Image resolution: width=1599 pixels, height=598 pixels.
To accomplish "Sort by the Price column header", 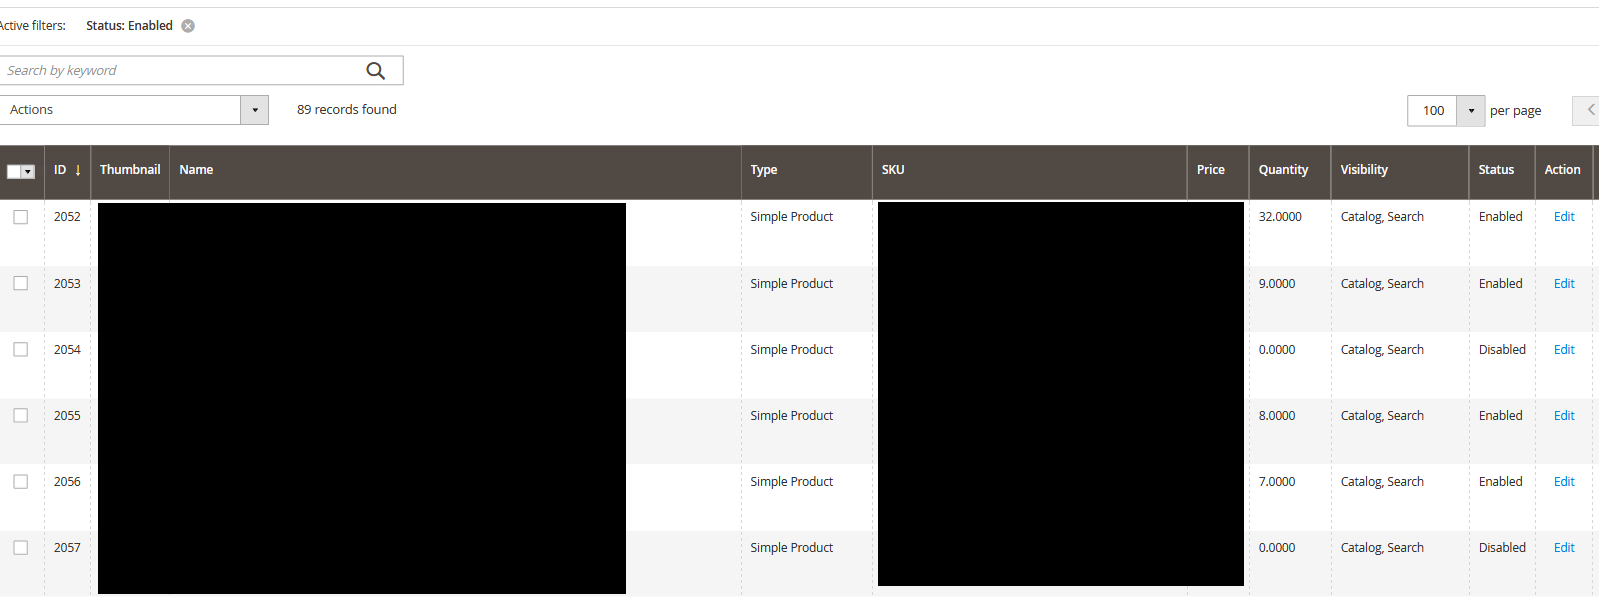I will click(x=1210, y=170).
